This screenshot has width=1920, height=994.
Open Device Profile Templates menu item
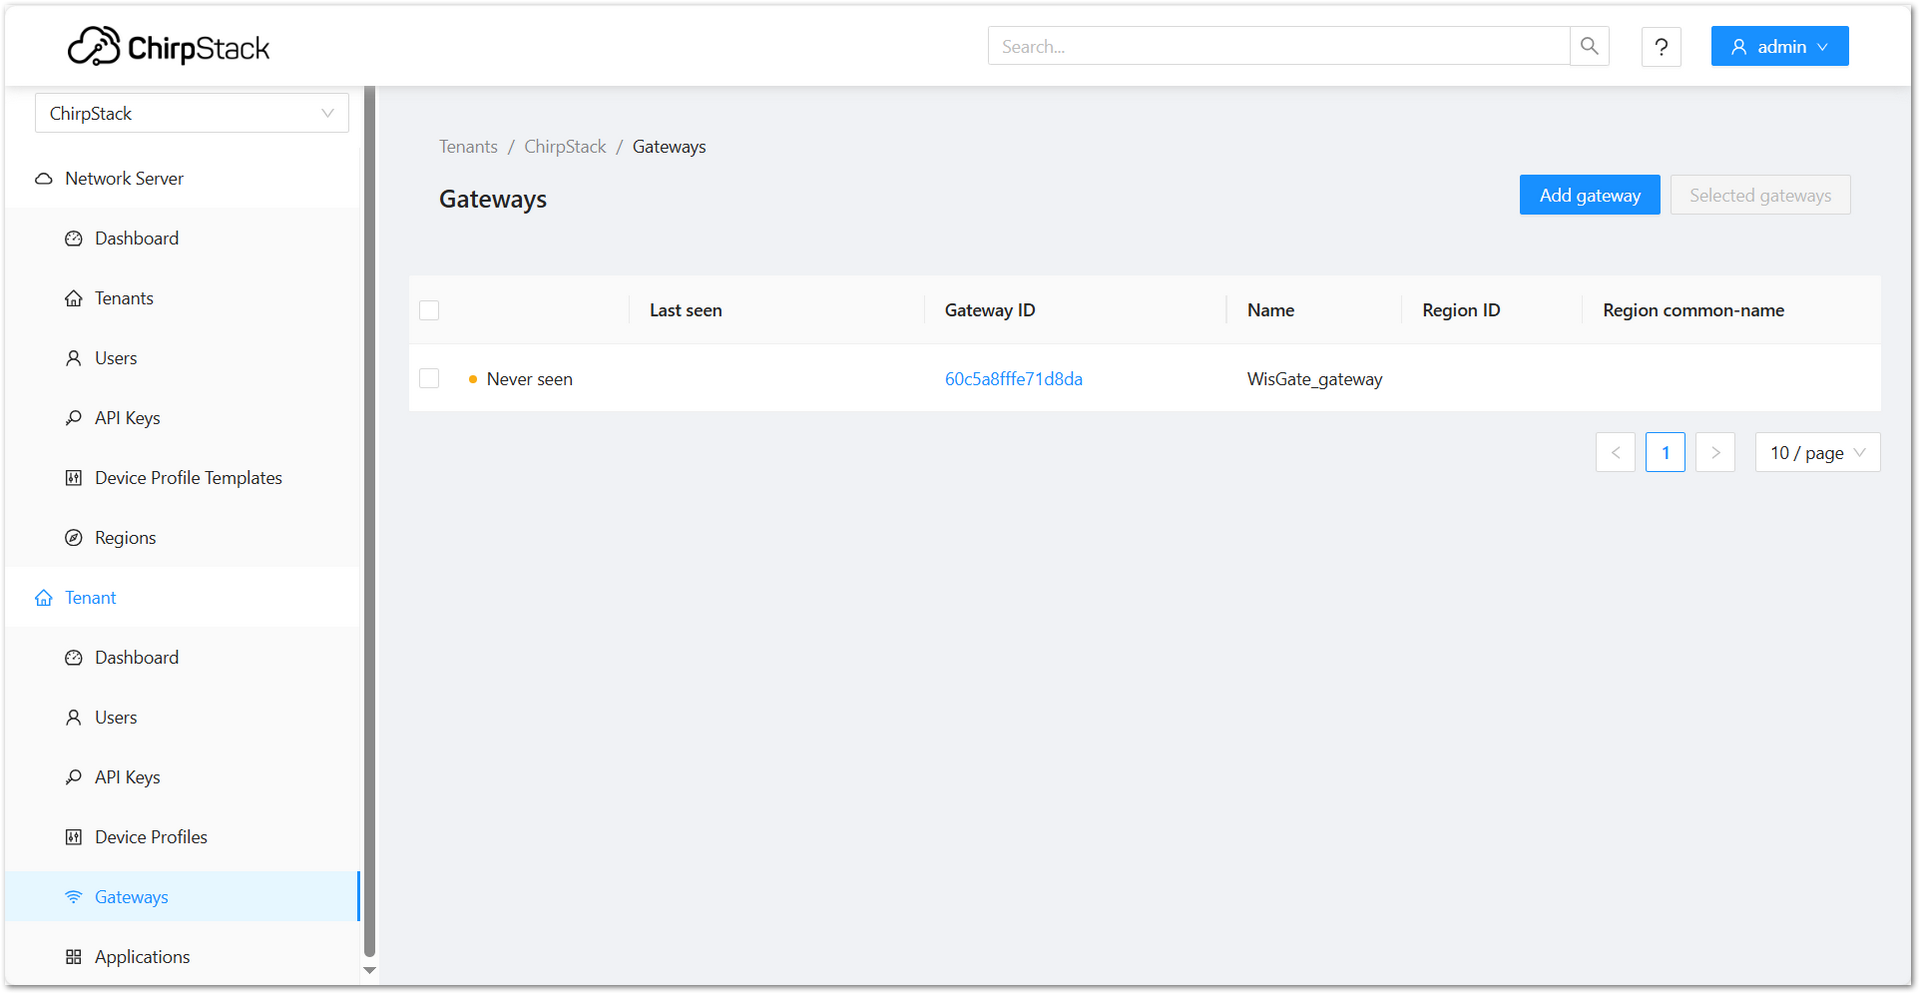[x=182, y=478]
